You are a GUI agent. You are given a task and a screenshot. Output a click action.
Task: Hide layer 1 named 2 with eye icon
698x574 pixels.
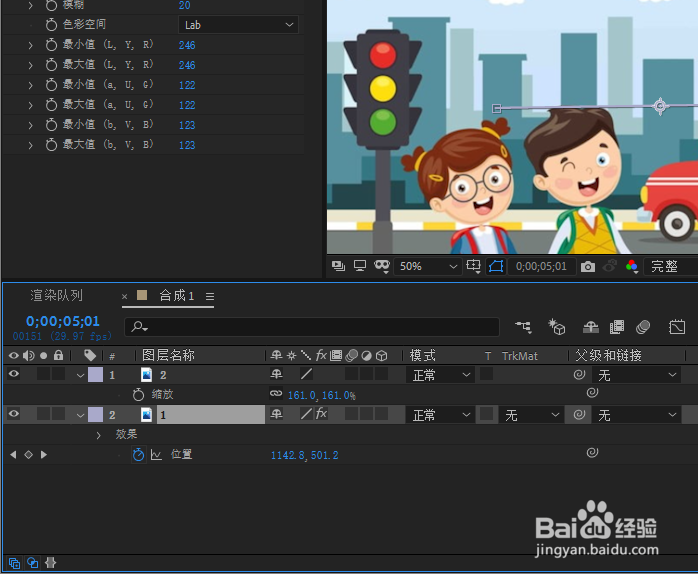[x=14, y=374]
